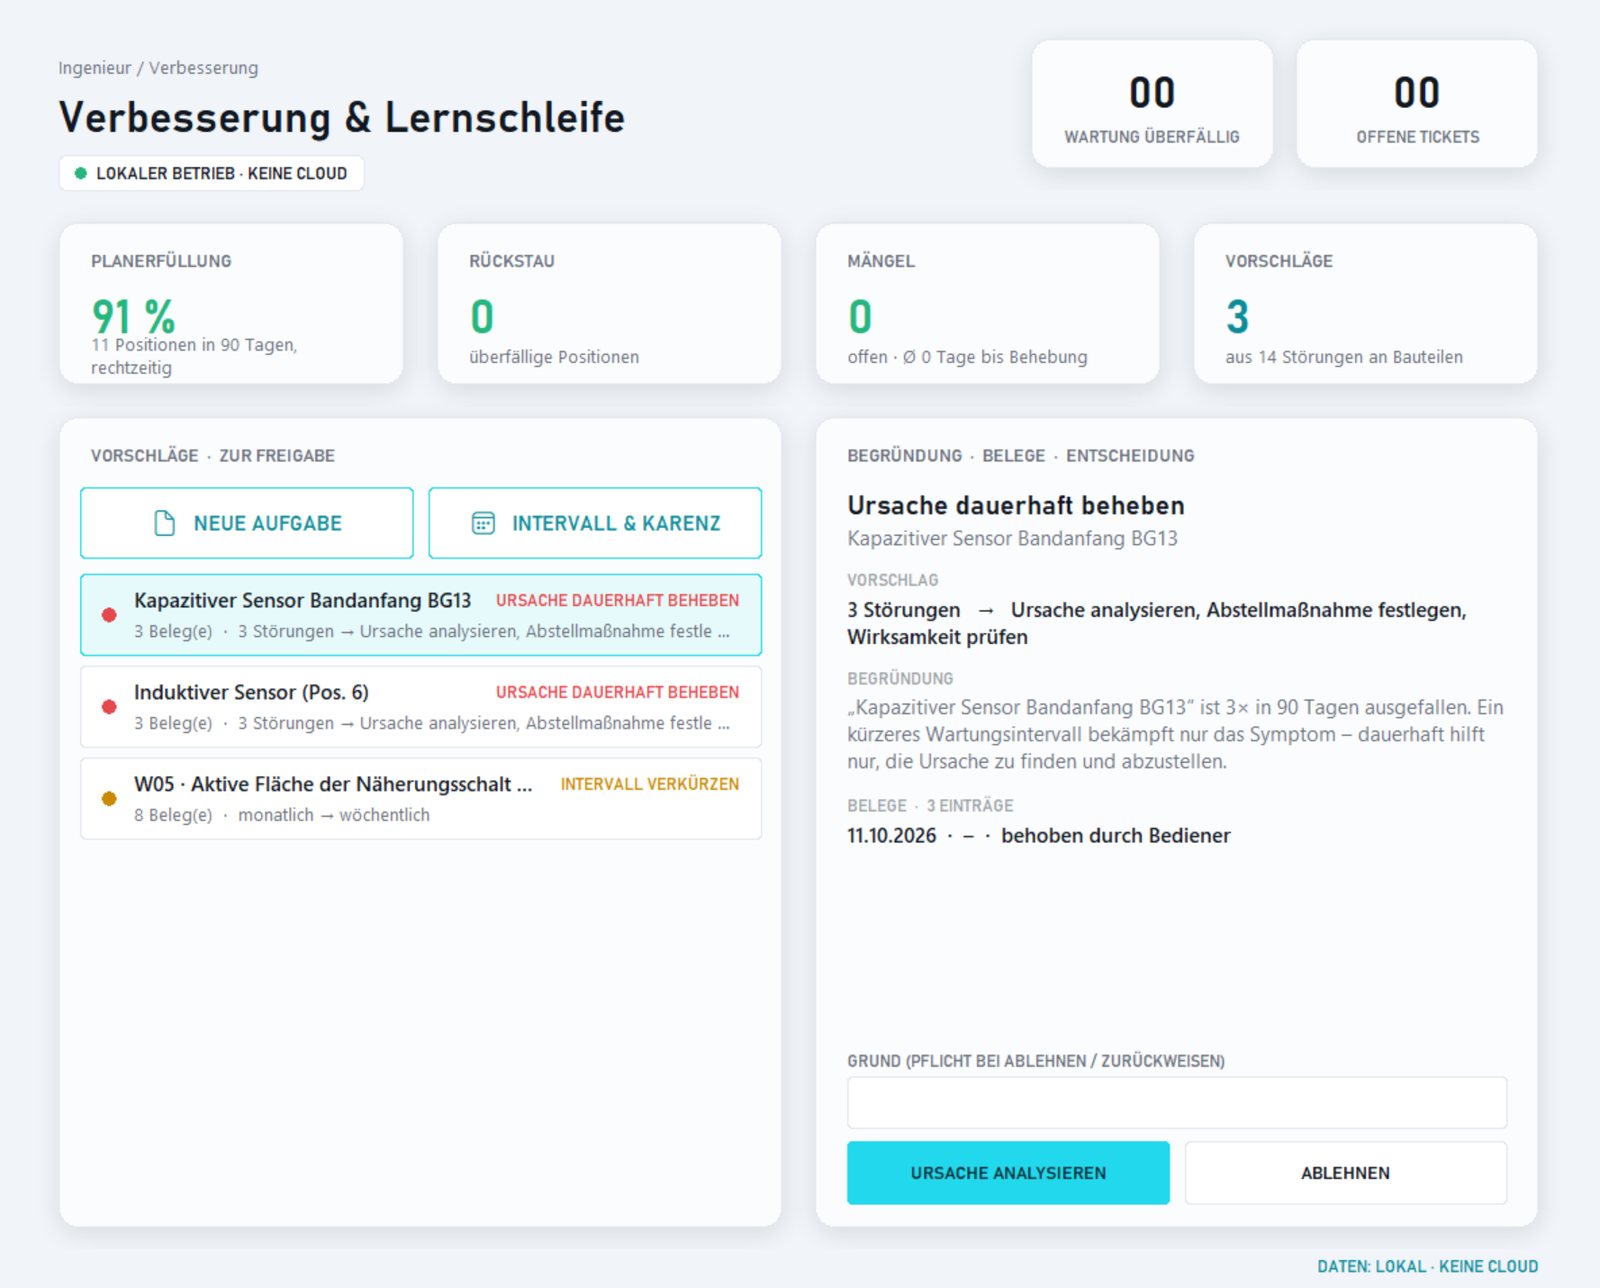Focus the Grund reason input field
Viewport: 1600px width, 1288px height.
tap(1177, 1103)
